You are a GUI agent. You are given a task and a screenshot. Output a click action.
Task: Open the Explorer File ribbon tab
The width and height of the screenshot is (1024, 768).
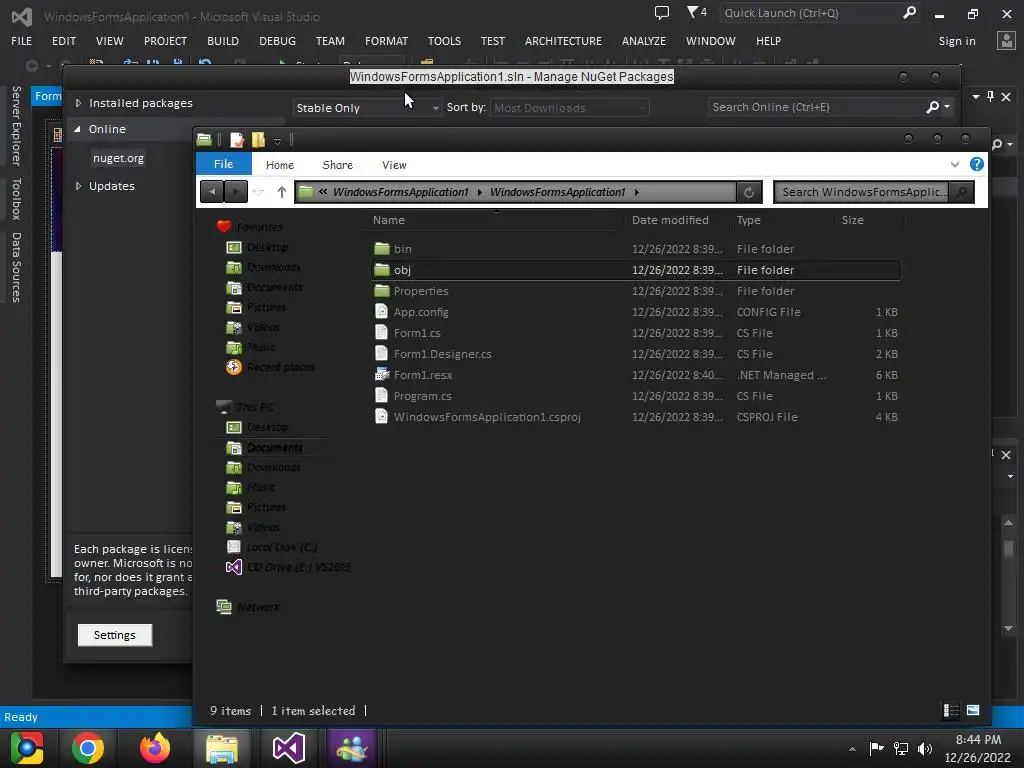(x=223, y=164)
